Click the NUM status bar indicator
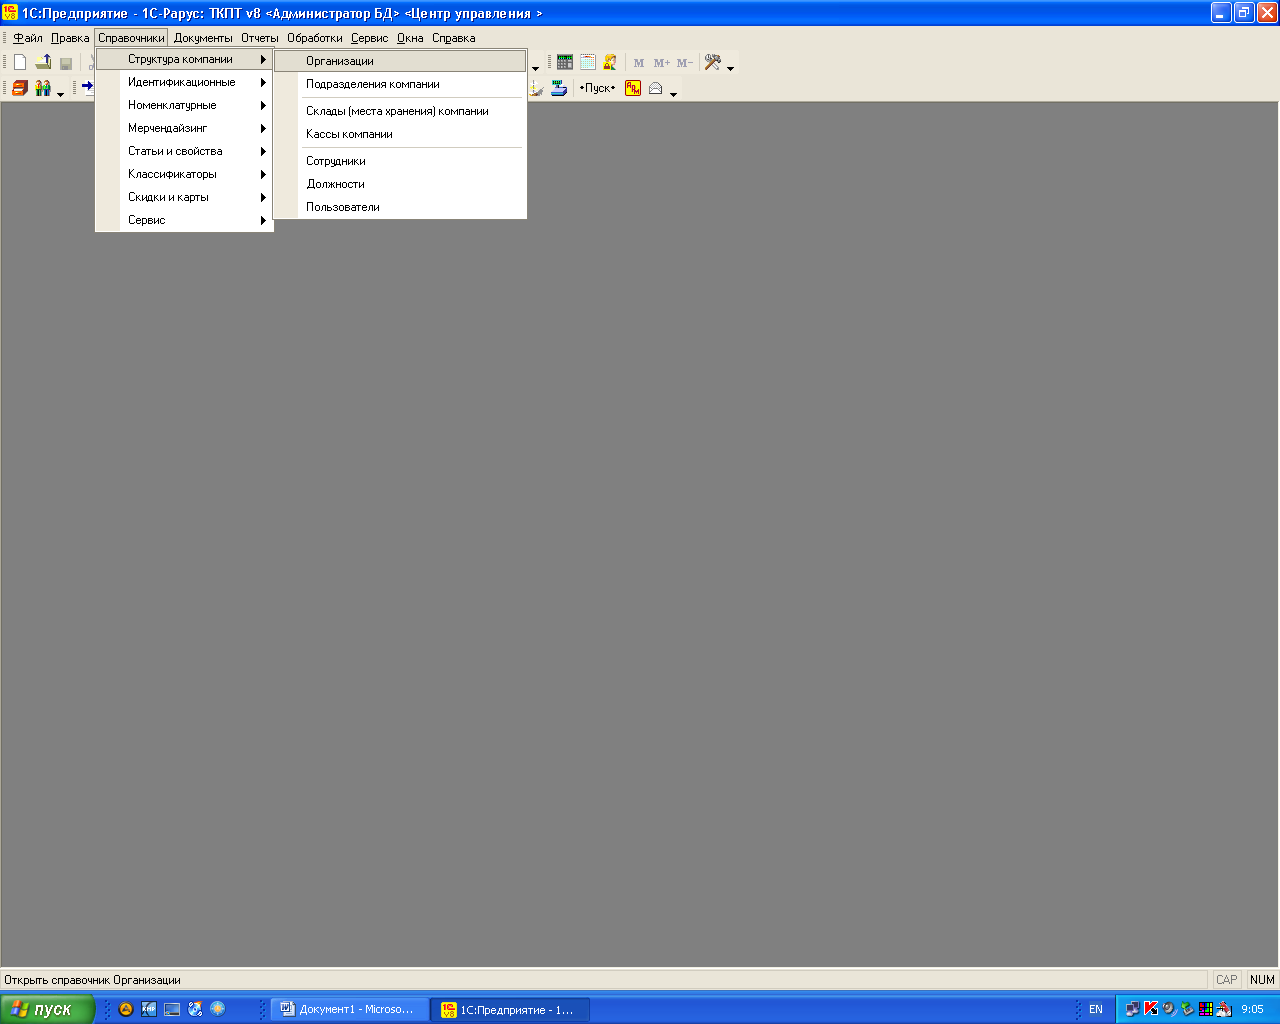Screen dimensions: 1280x1024 pos(1262,980)
